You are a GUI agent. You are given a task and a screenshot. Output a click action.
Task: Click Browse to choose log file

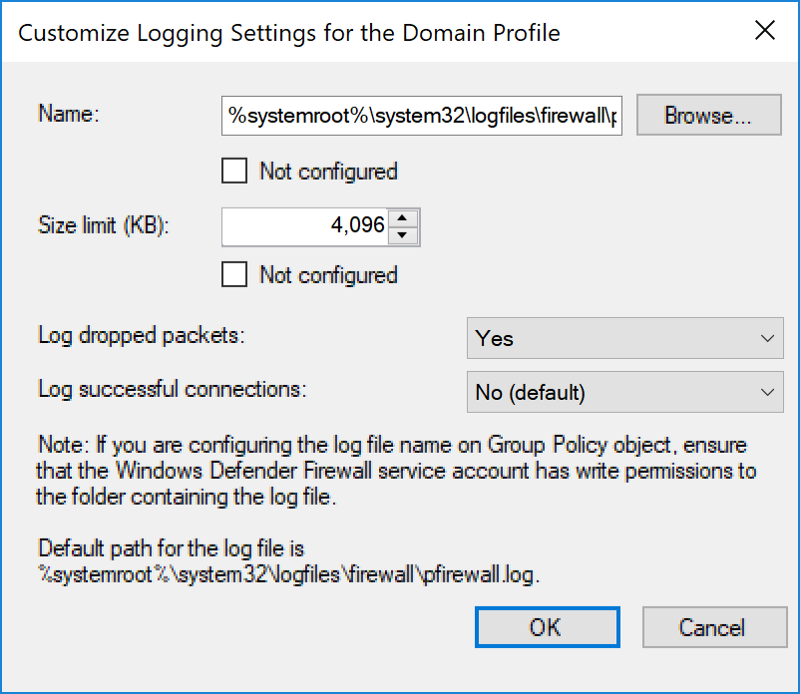coord(709,115)
